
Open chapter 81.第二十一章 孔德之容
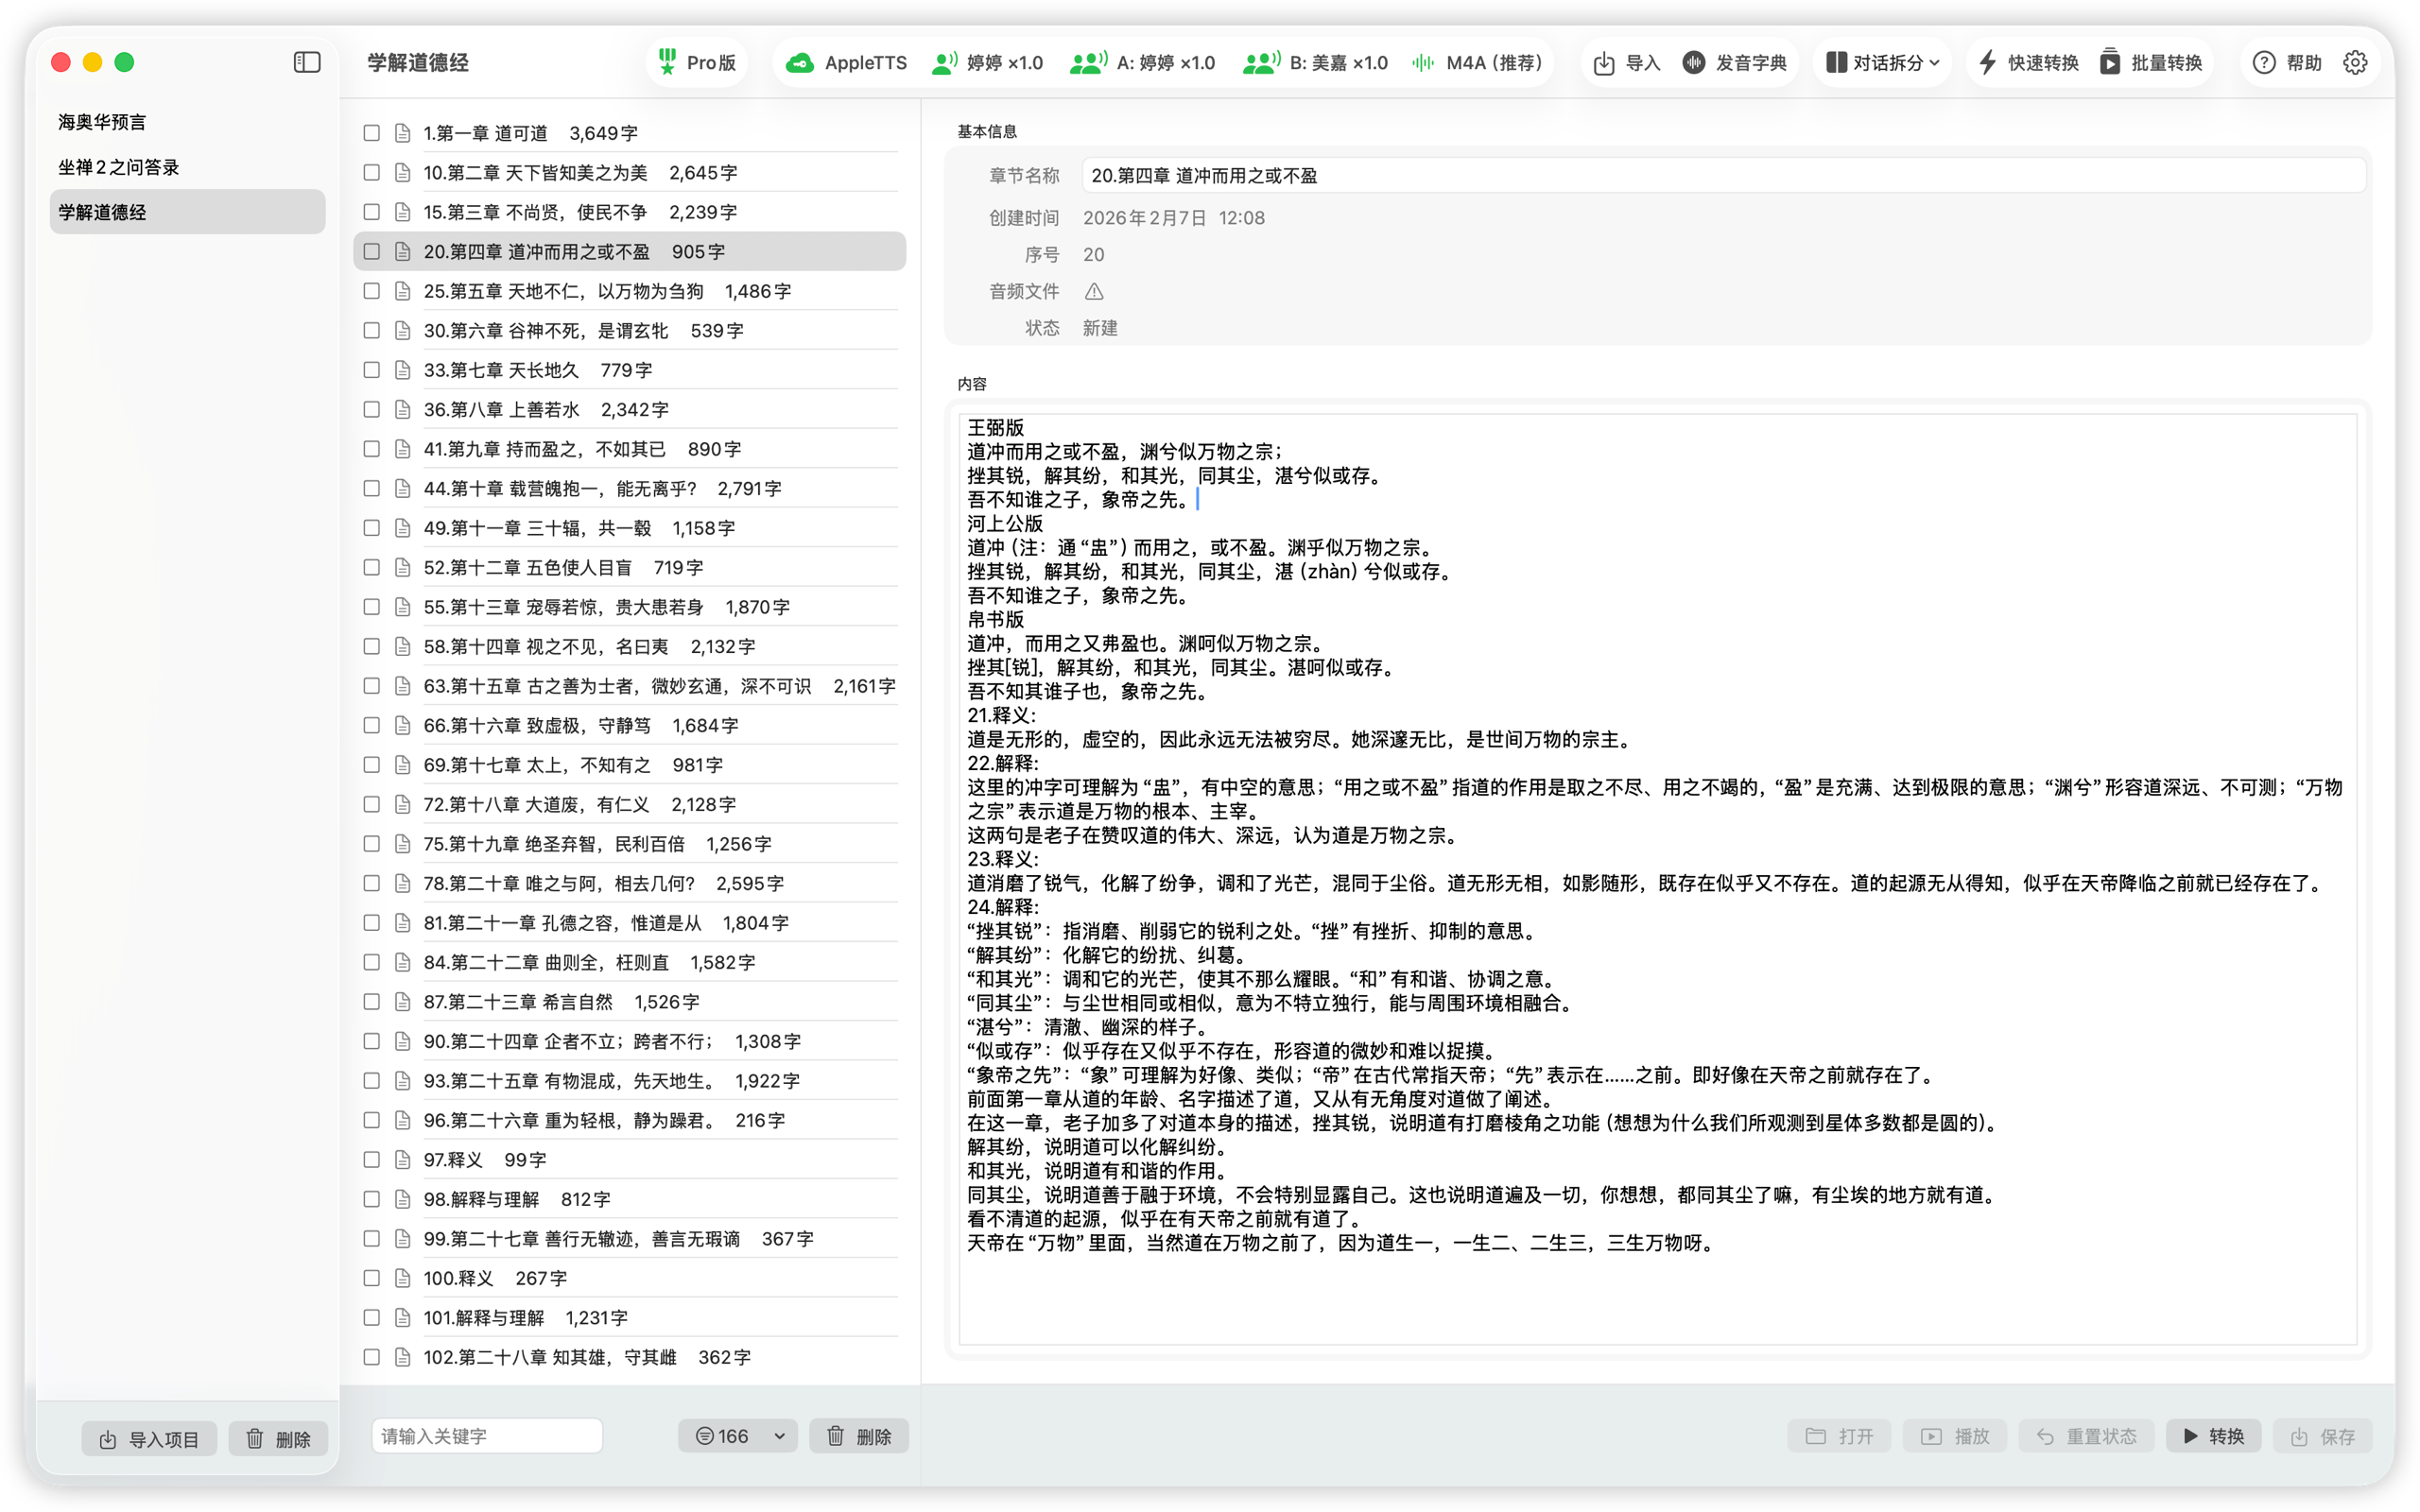(x=630, y=923)
